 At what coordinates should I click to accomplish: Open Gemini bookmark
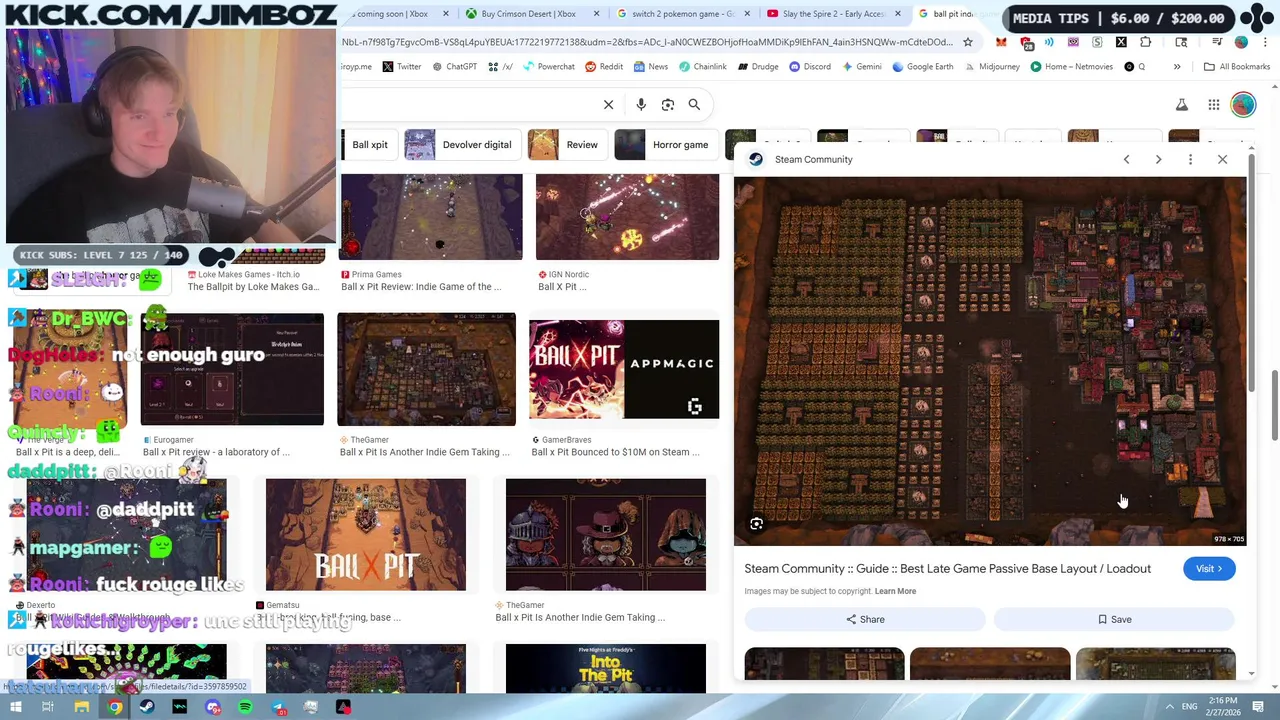coord(861,67)
